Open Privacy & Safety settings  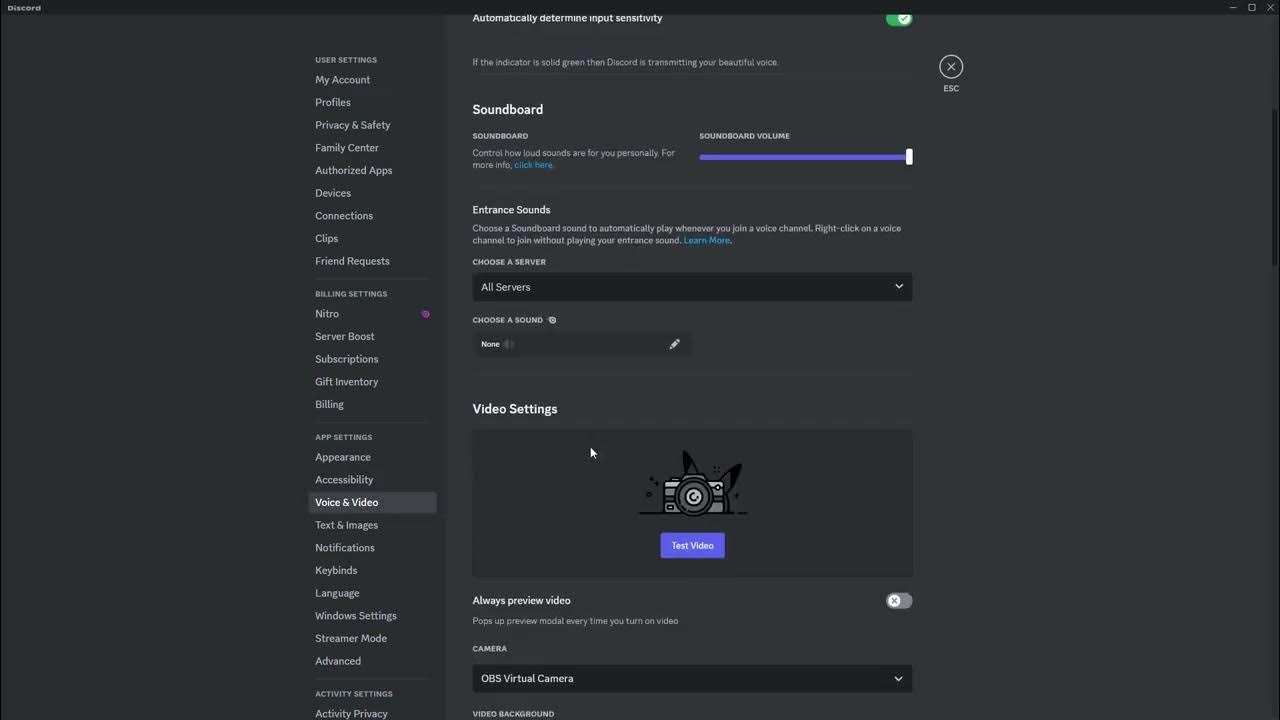353,125
